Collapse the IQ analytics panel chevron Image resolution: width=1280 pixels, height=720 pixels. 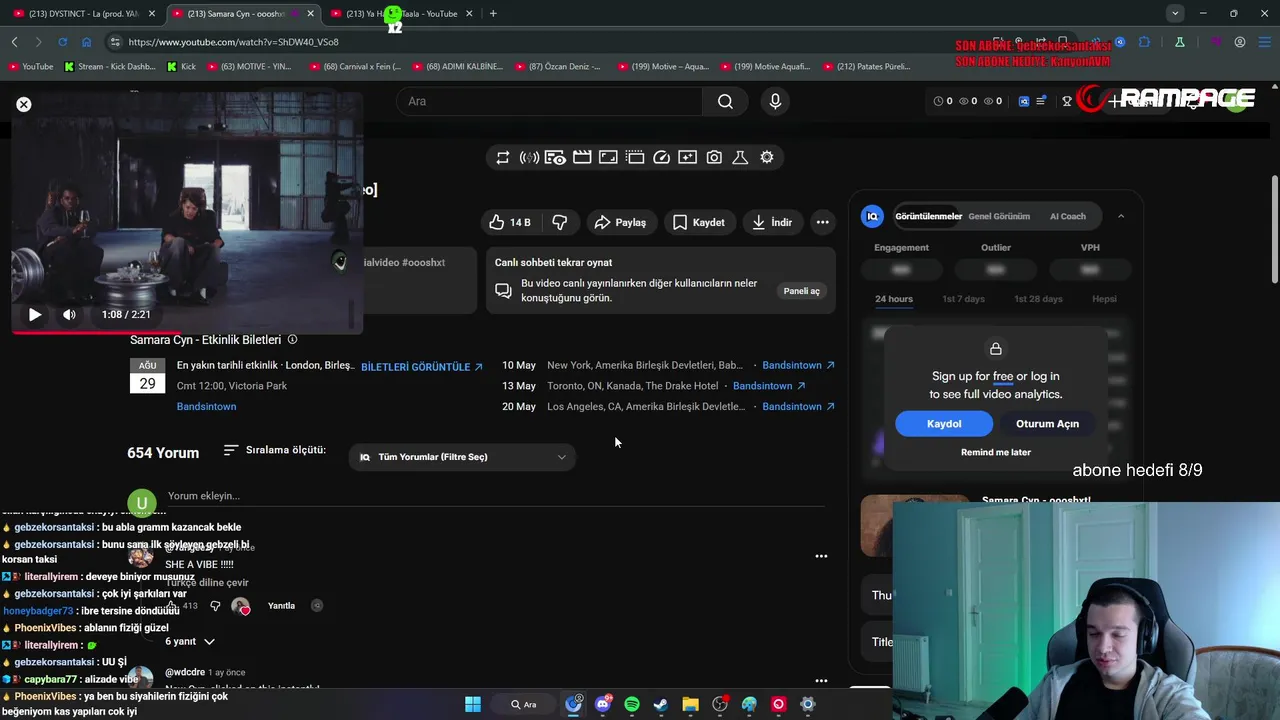tap(1120, 216)
